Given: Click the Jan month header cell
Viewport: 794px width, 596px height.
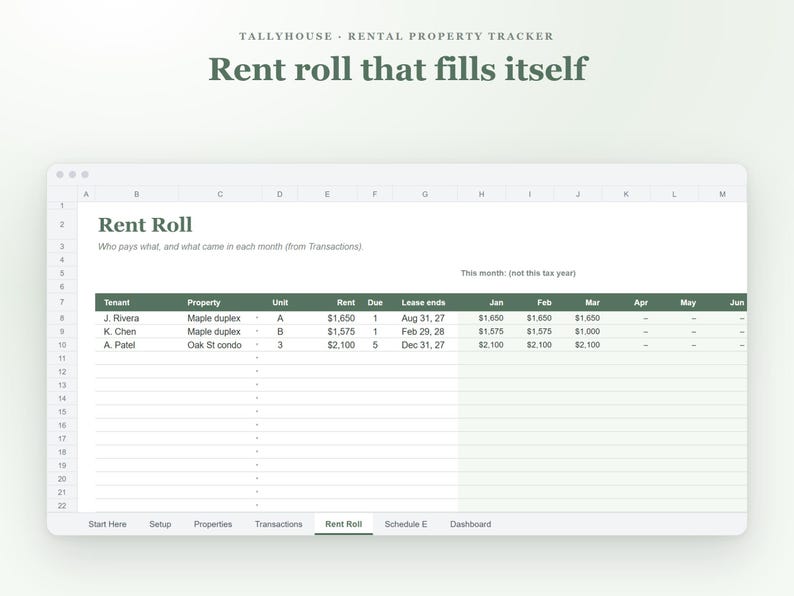Looking at the screenshot, I should pos(482,302).
